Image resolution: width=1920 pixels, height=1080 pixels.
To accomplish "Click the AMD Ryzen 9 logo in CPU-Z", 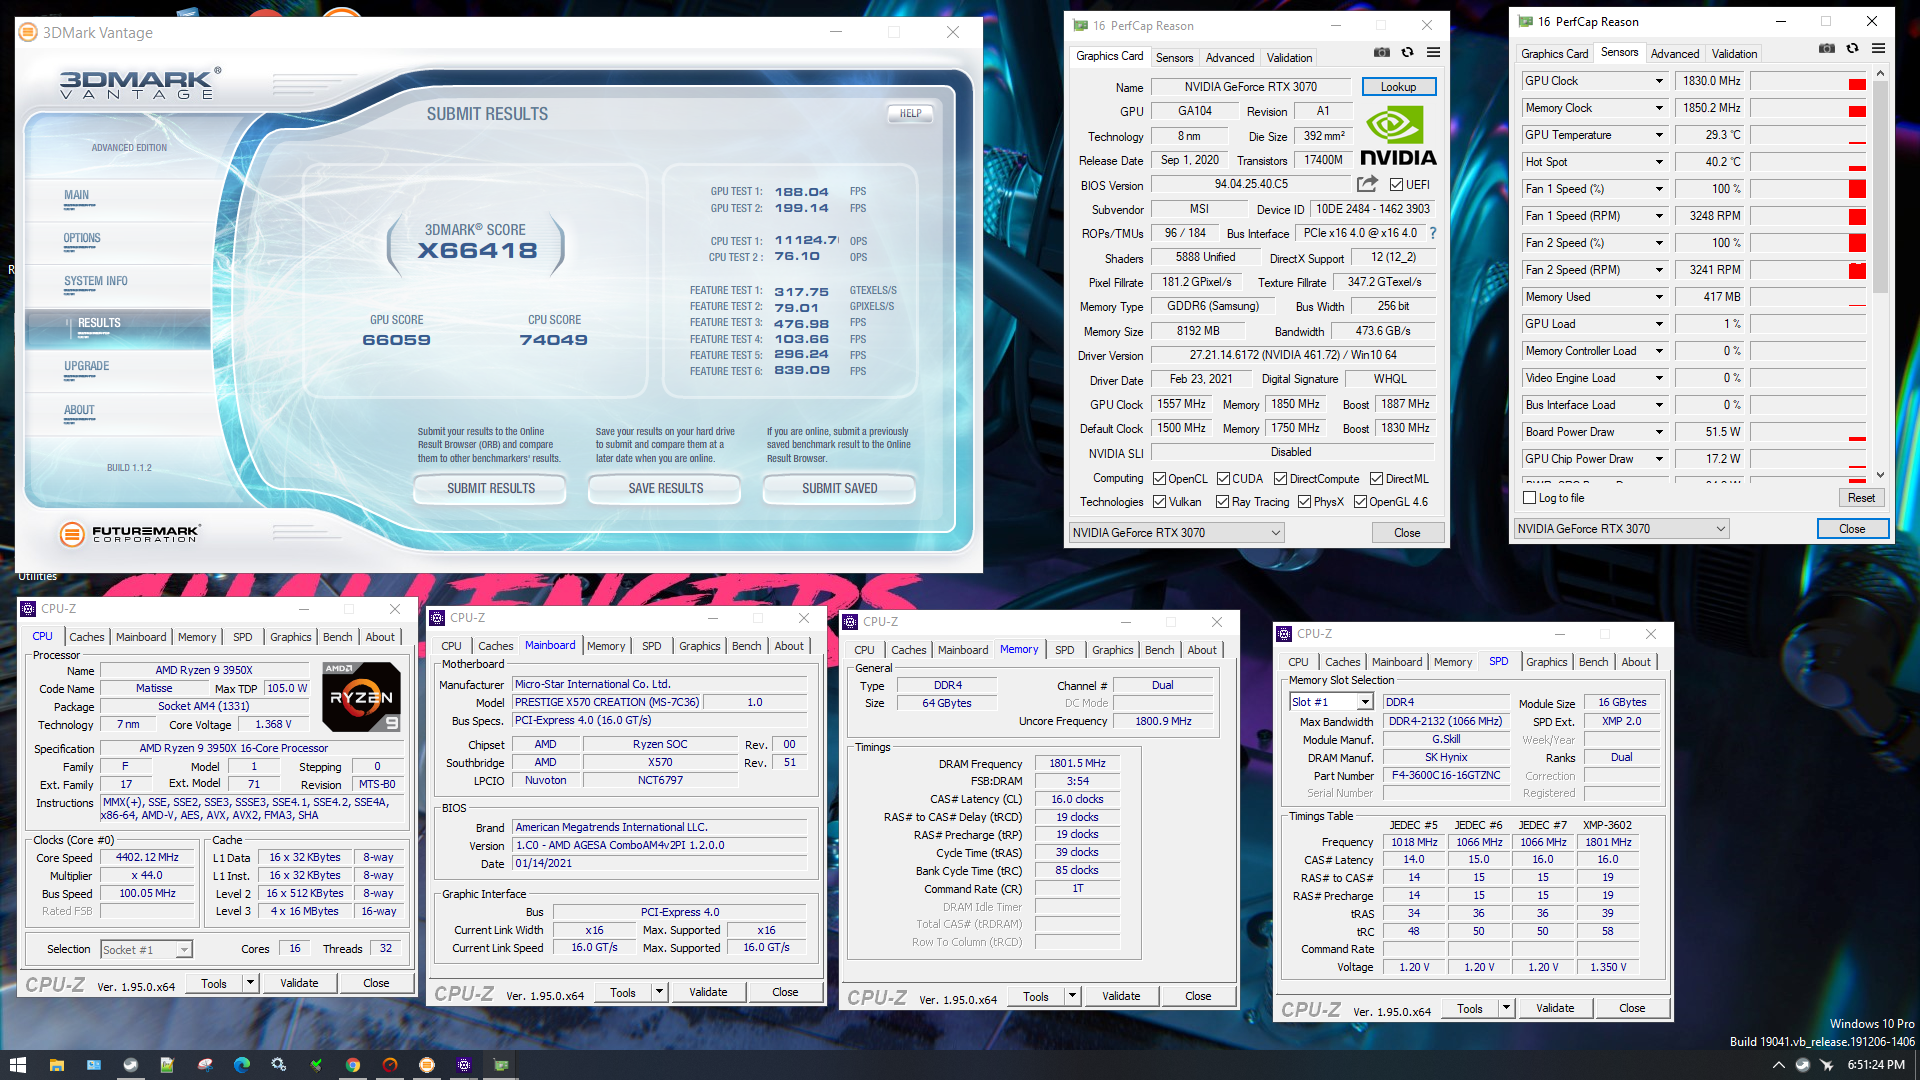I will point(362,696).
